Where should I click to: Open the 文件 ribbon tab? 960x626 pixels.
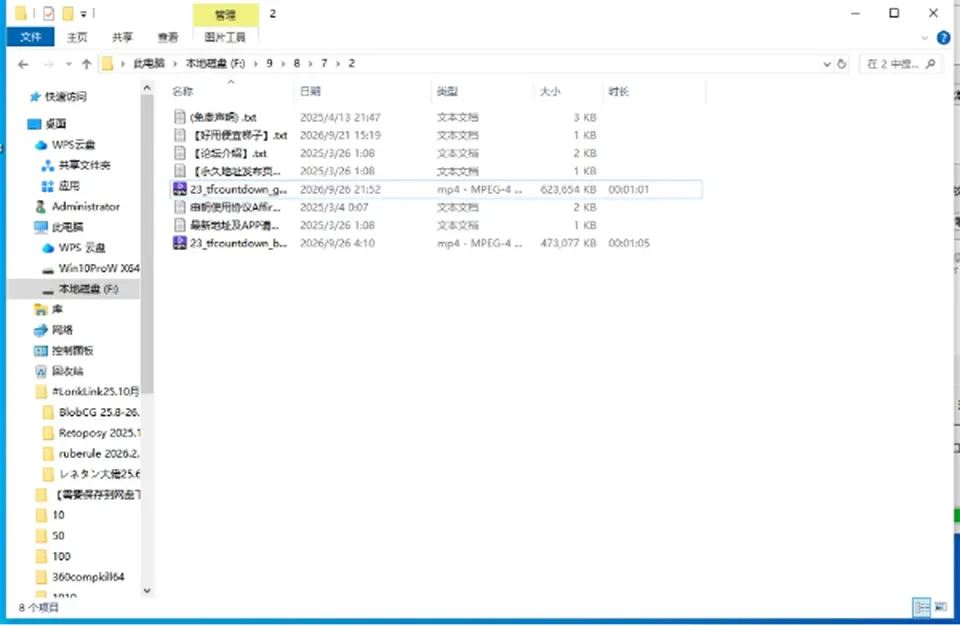point(31,37)
